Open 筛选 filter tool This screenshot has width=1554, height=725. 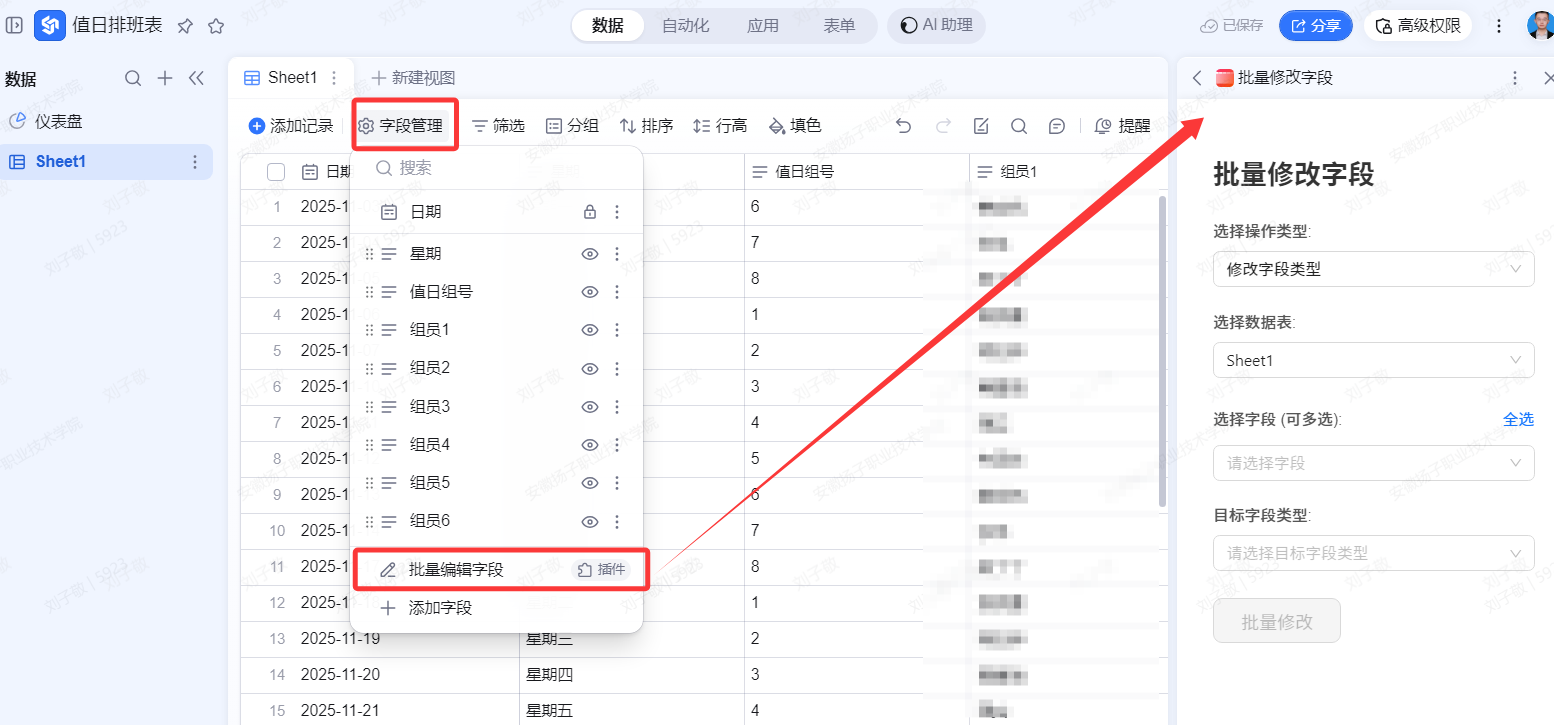pyautogui.click(x=498, y=126)
